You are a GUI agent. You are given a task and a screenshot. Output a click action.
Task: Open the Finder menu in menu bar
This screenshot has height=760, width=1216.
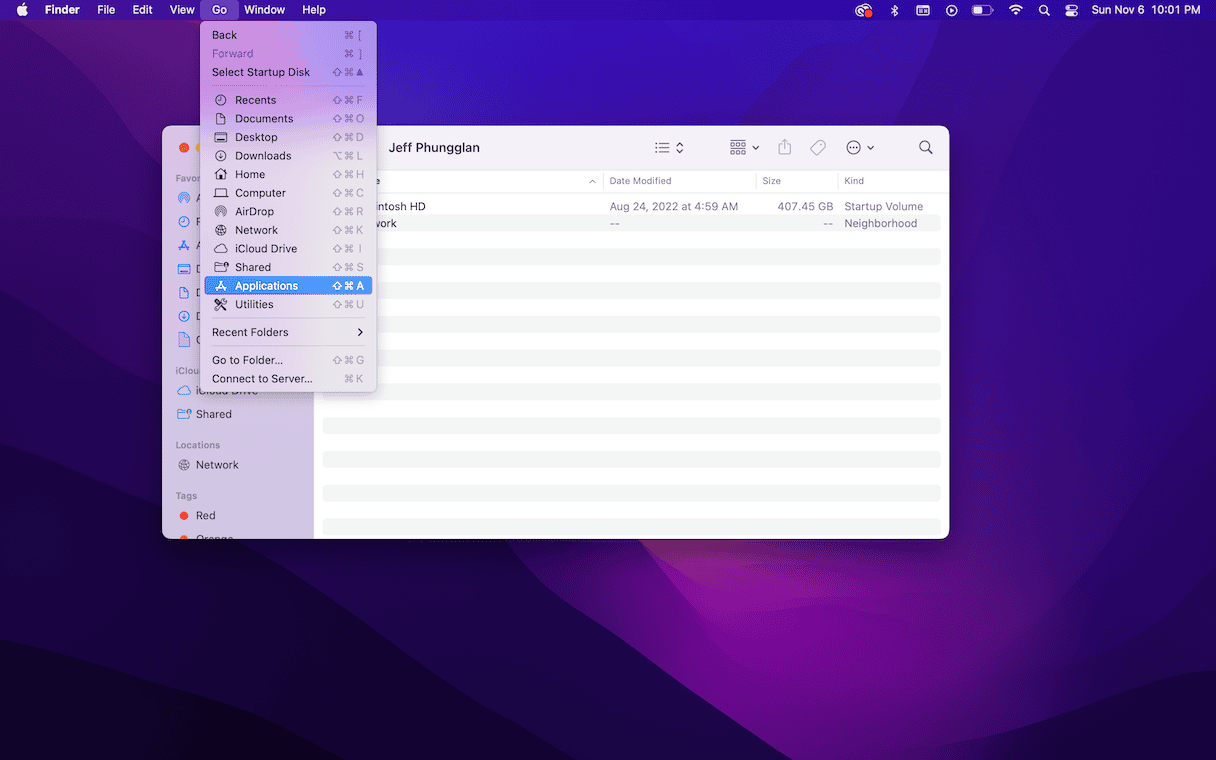62,10
